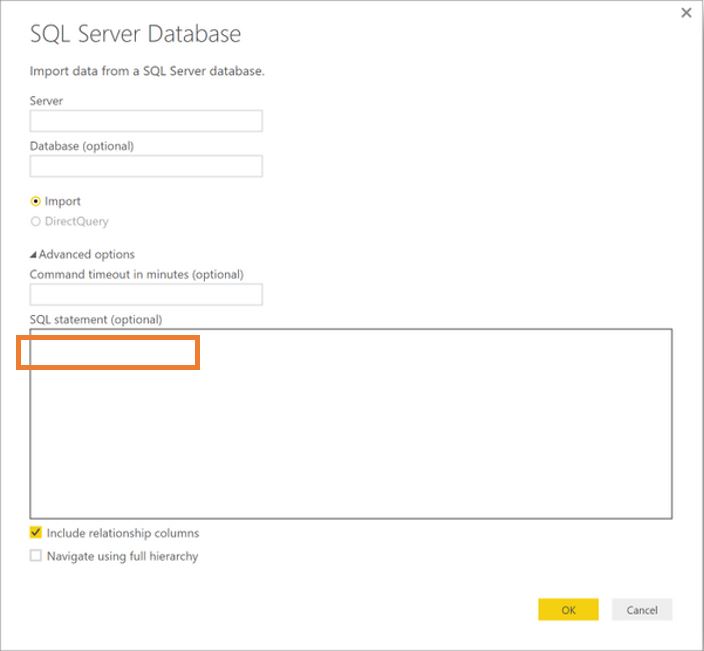
Task: Click the 'SQL statement (optional)' label
Action: point(96,320)
